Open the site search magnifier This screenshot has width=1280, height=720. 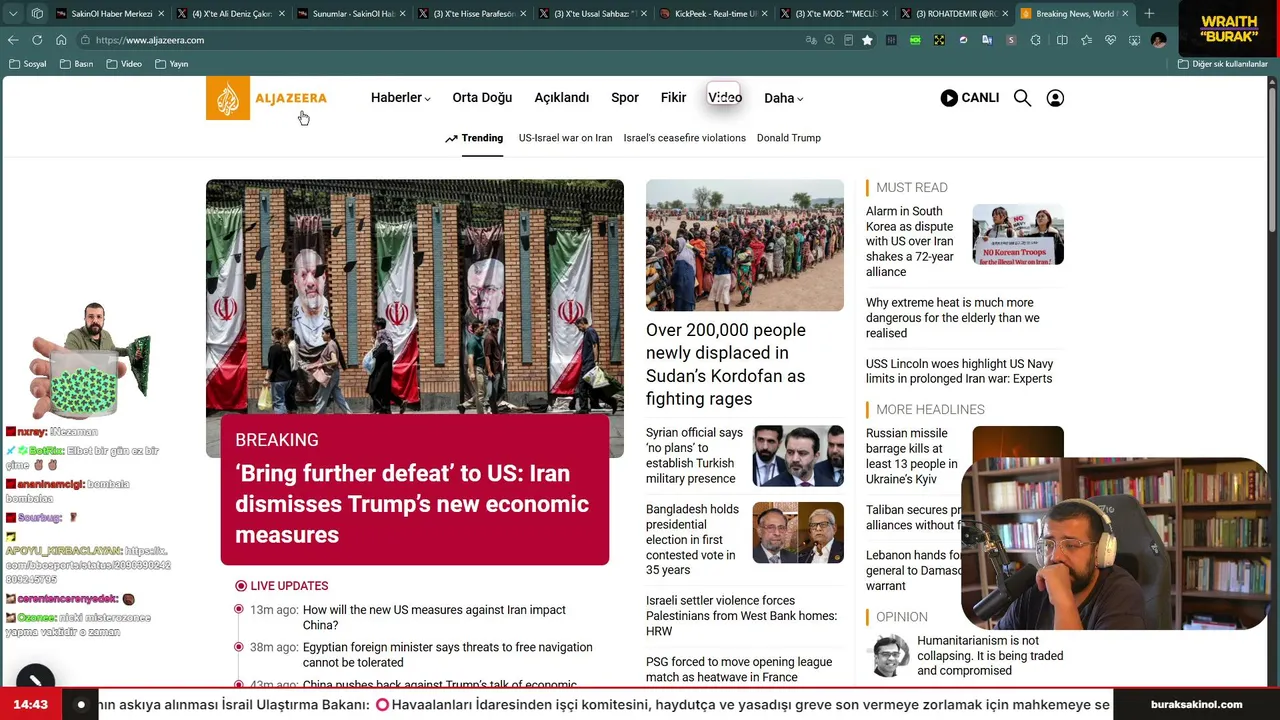click(x=1022, y=98)
